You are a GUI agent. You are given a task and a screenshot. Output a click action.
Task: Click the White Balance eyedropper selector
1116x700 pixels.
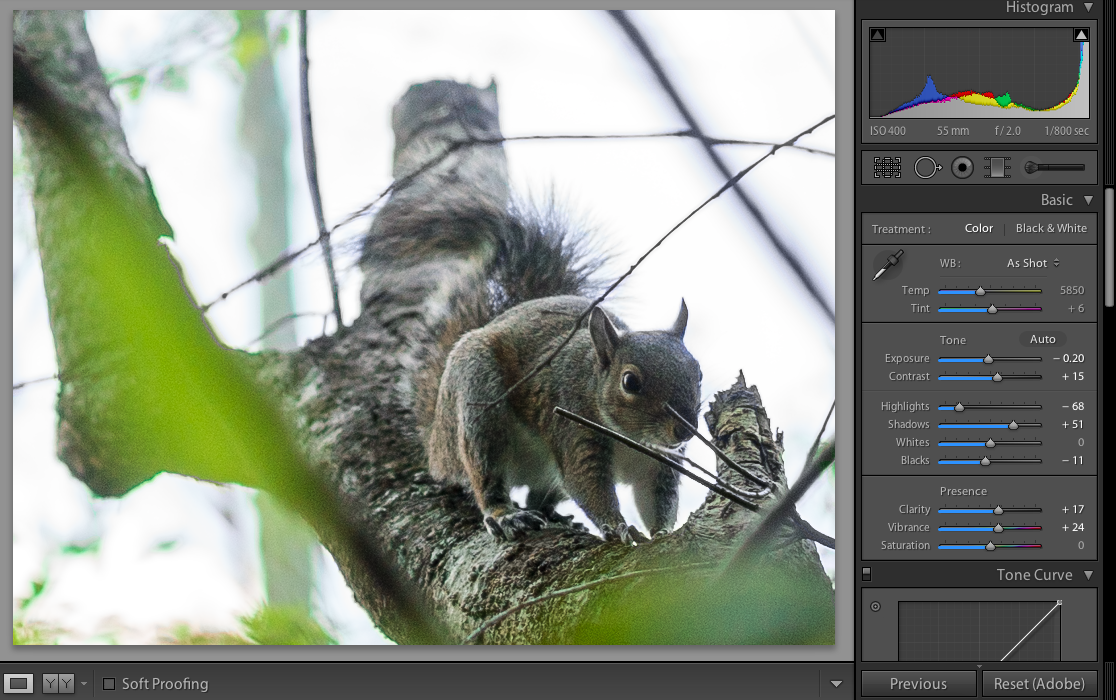coord(887,266)
